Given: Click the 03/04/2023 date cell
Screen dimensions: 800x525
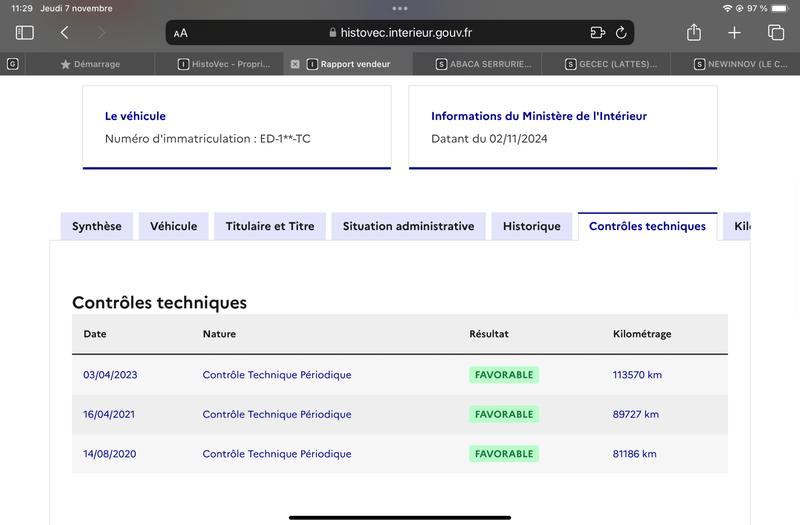Looking at the screenshot, I should (x=110, y=374).
